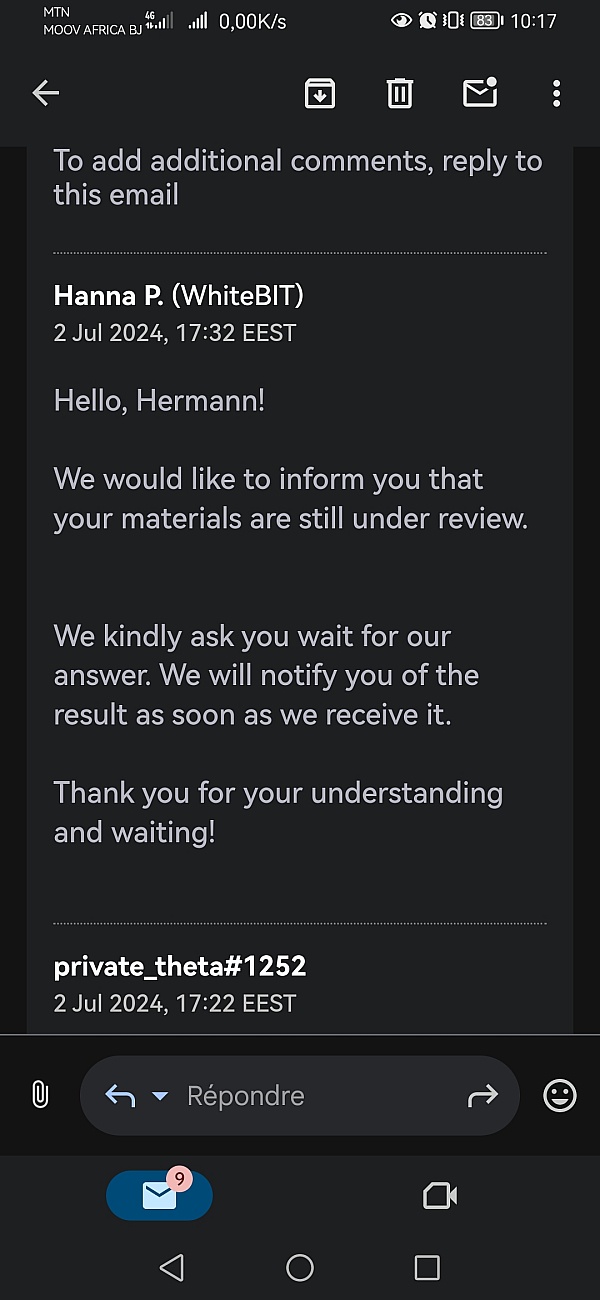Forward the email with the right arrow
600x1300 pixels.
coord(482,1096)
